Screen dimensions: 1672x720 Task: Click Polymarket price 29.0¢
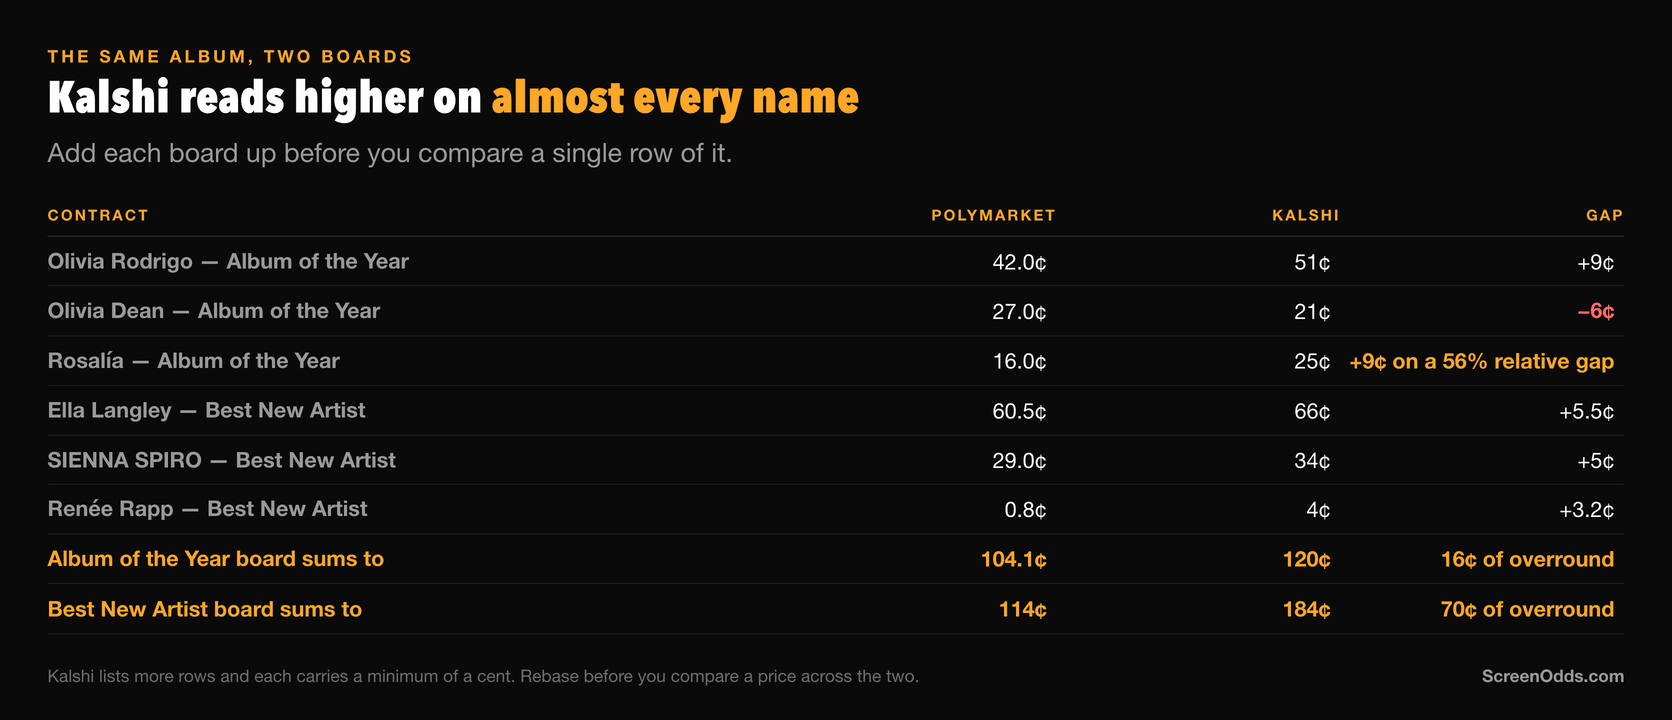click(1019, 461)
